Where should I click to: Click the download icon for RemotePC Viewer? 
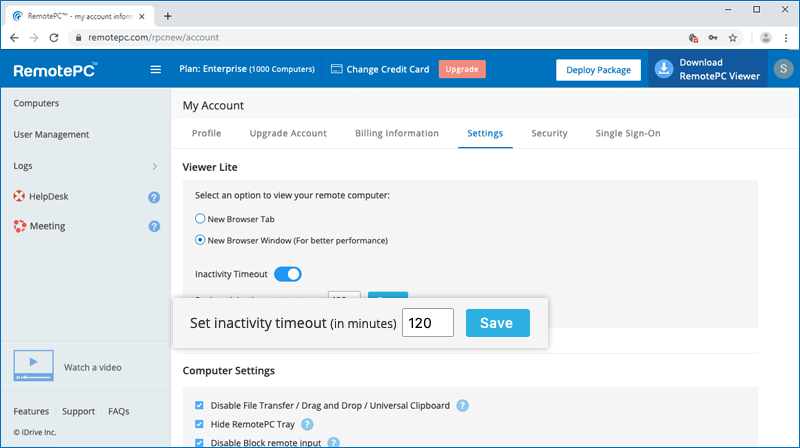[x=664, y=69]
